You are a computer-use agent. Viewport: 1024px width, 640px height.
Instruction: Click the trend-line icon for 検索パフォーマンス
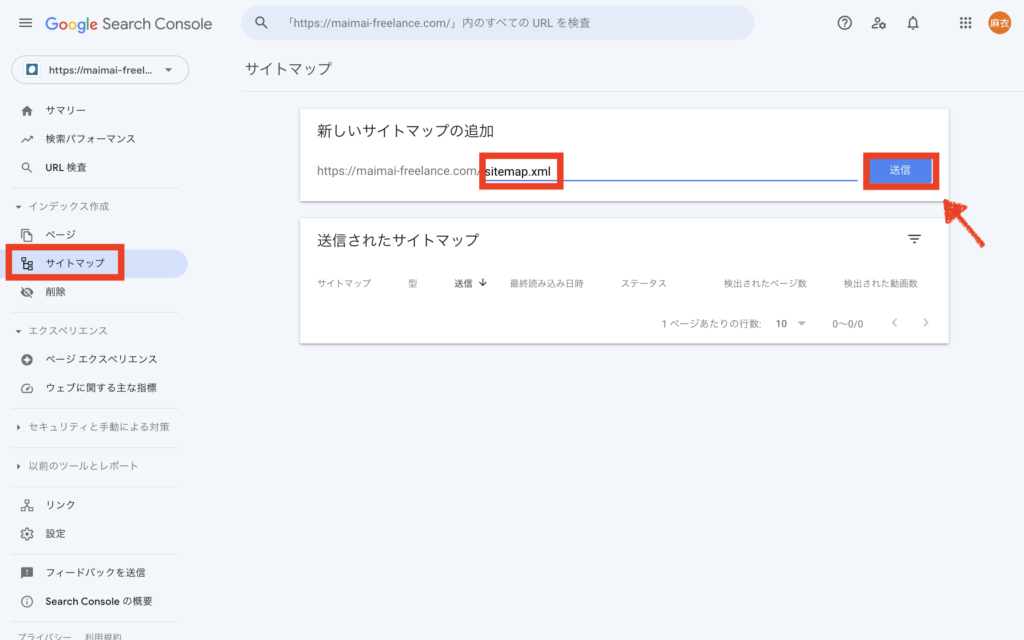(x=27, y=139)
